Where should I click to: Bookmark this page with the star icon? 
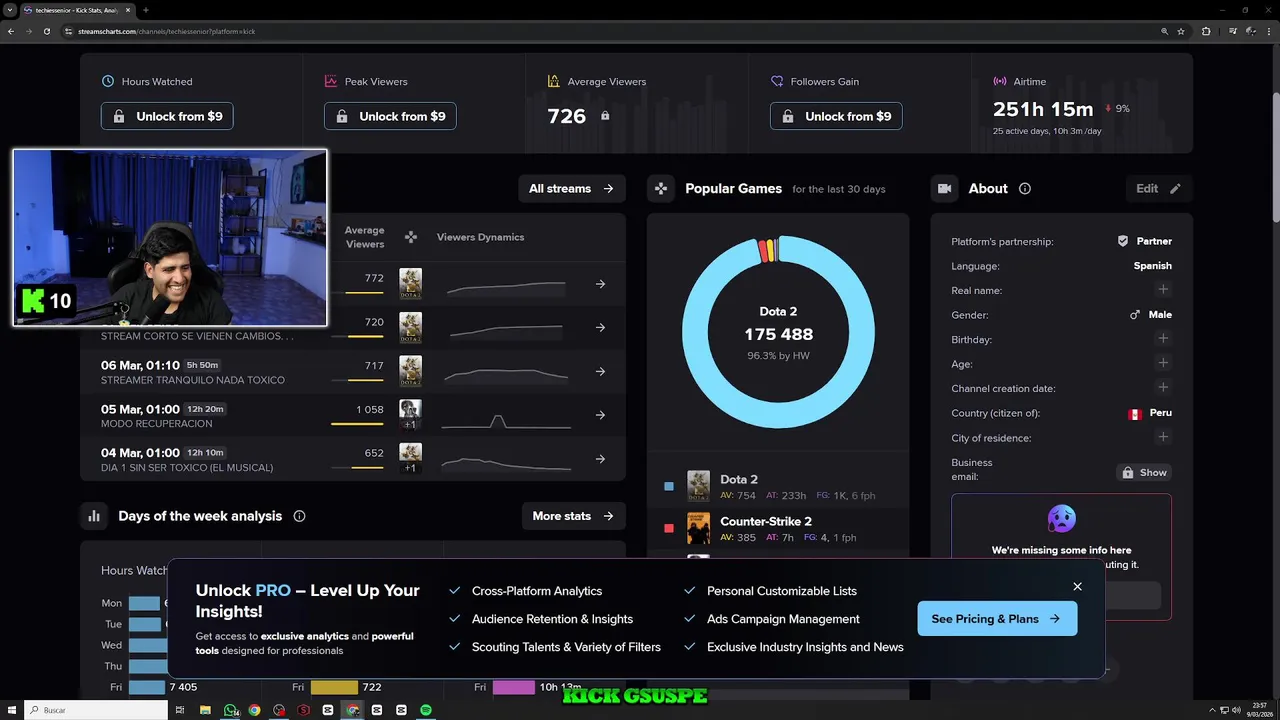[1181, 31]
